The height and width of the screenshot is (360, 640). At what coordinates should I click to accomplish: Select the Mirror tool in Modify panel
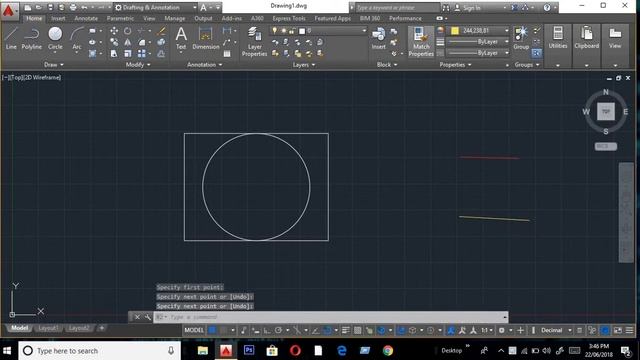128,42
